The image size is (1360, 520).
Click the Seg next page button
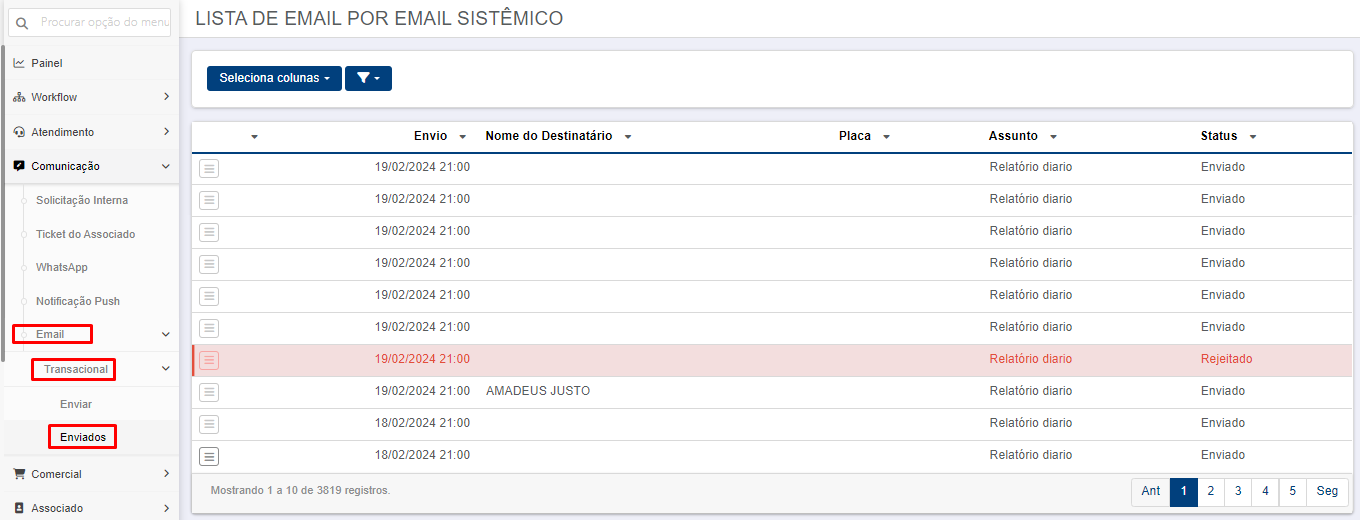[1327, 491]
